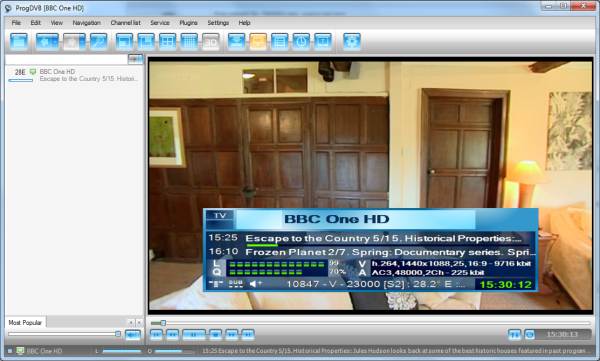Toggle the mute speaker button
Image resolution: width=600 pixels, height=361 pixels.
click(133, 335)
